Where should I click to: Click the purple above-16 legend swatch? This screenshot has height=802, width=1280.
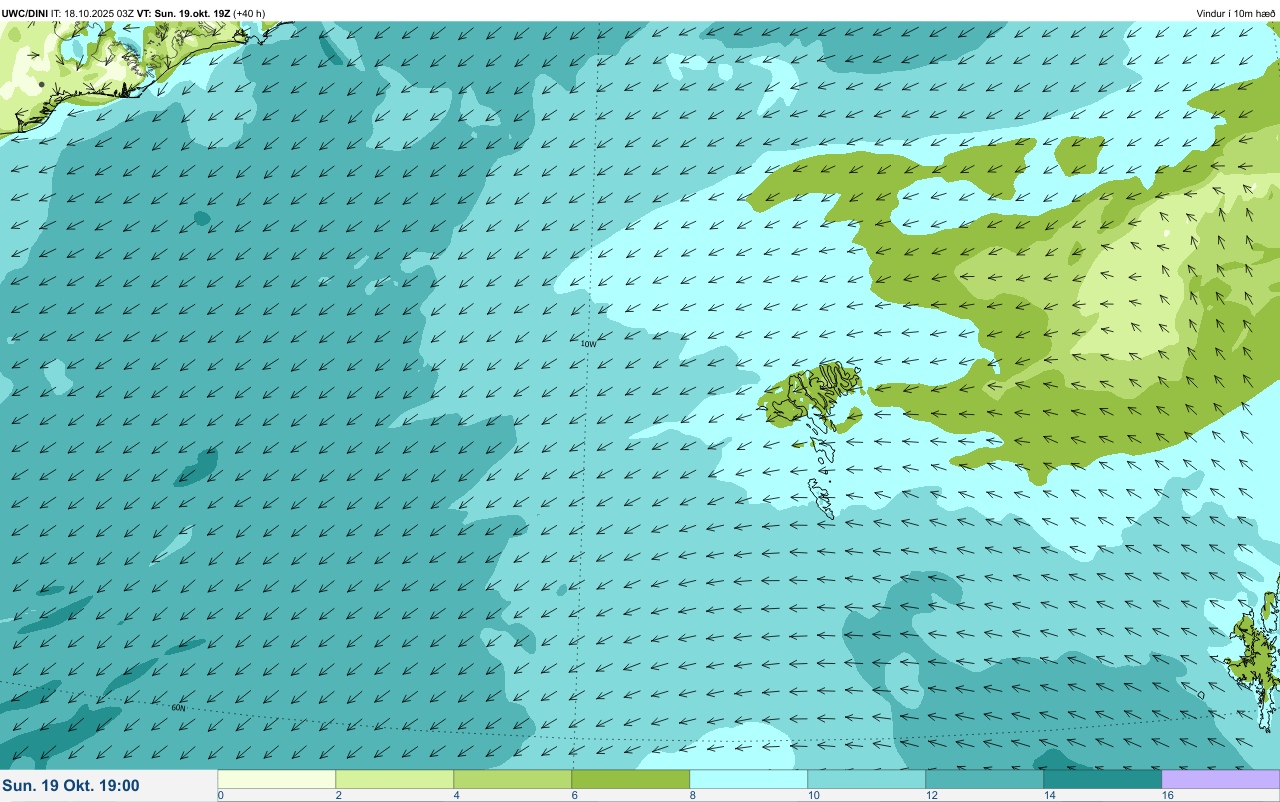coord(1221,779)
